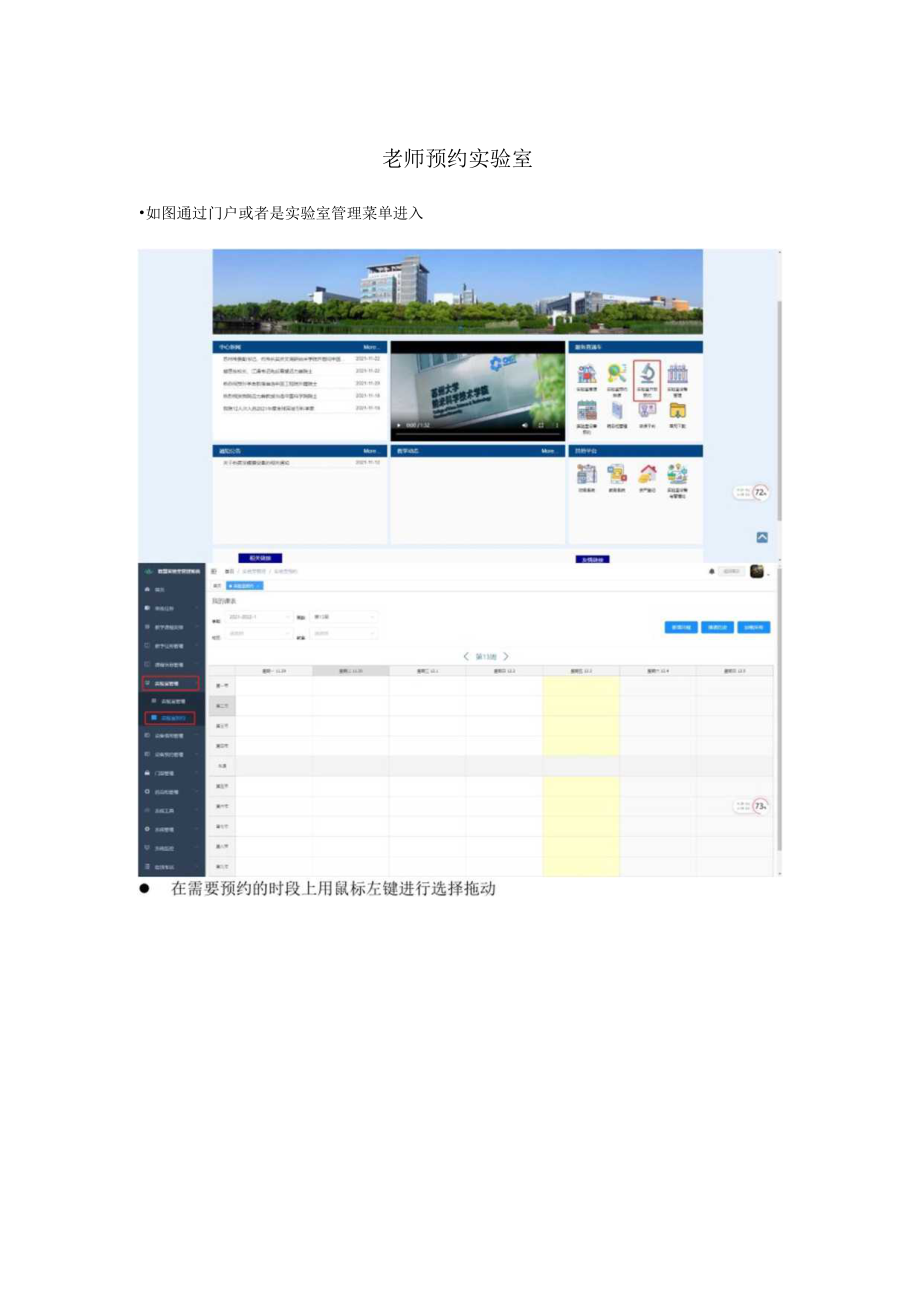Open the microscope lab reservation service icon
Viewport: 920px width, 1301px height.
[x=649, y=373]
